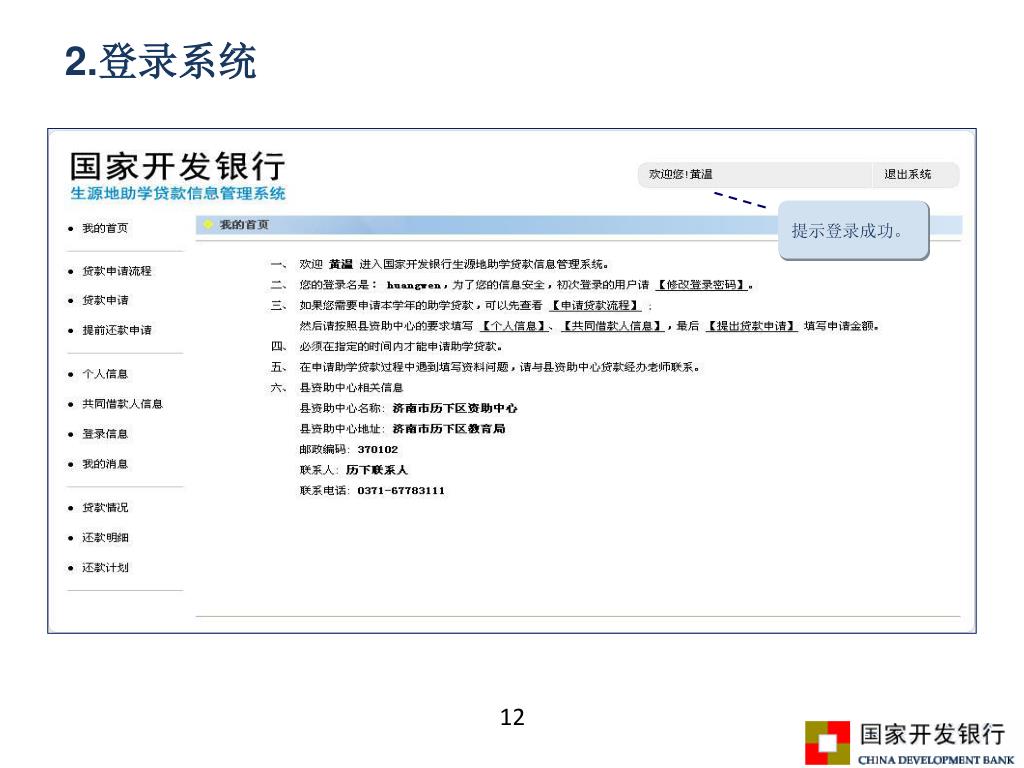The height and width of the screenshot is (768, 1024).
Task: Click the address 济南市历下区教育局
Action: (x=449, y=429)
